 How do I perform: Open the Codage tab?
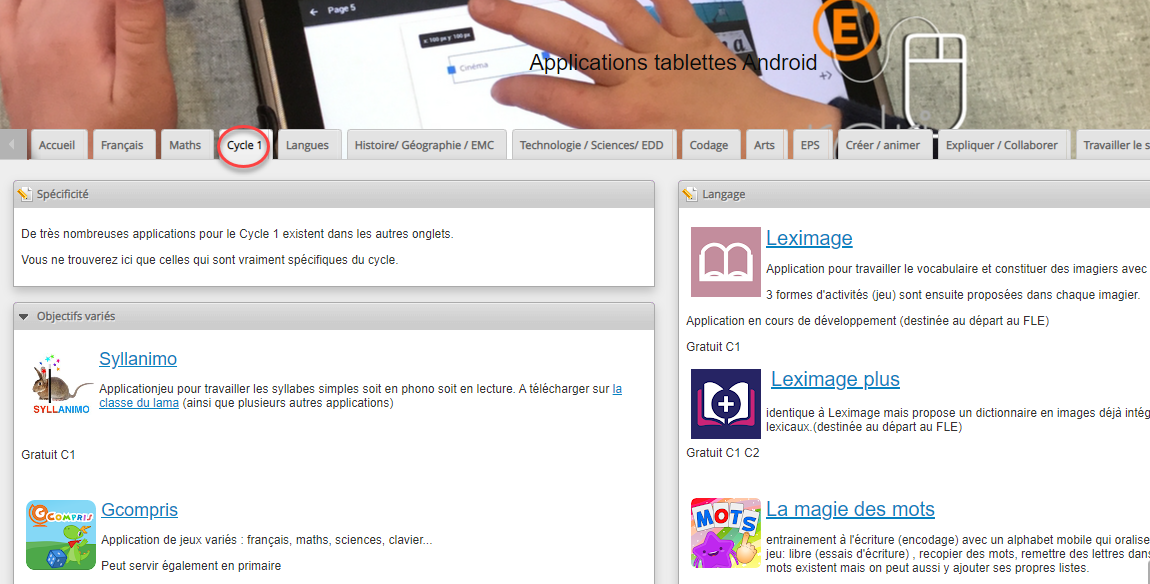(709, 145)
